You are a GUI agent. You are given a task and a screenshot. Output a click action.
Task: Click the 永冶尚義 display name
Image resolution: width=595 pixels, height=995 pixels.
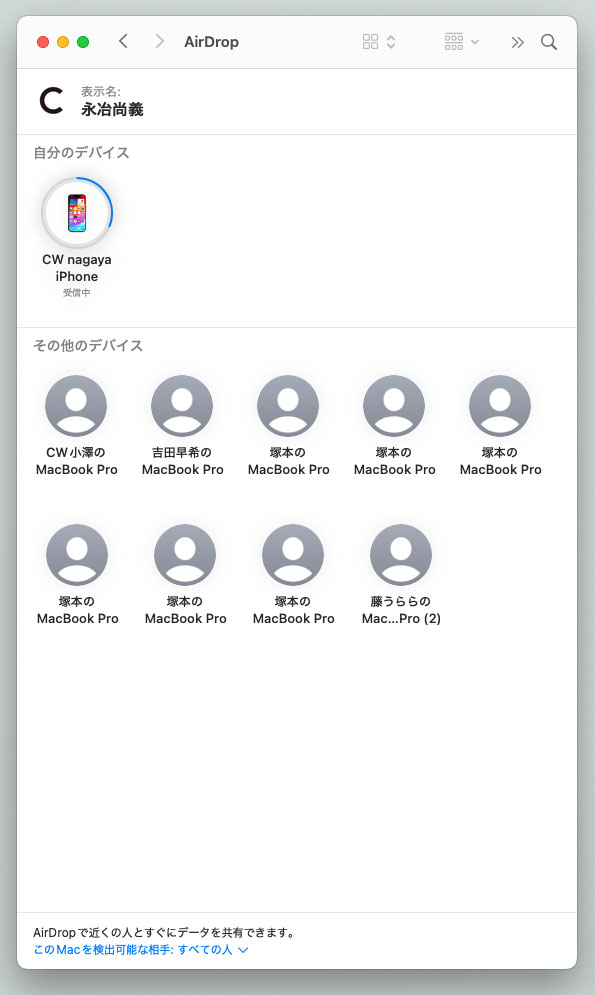coord(112,110)
